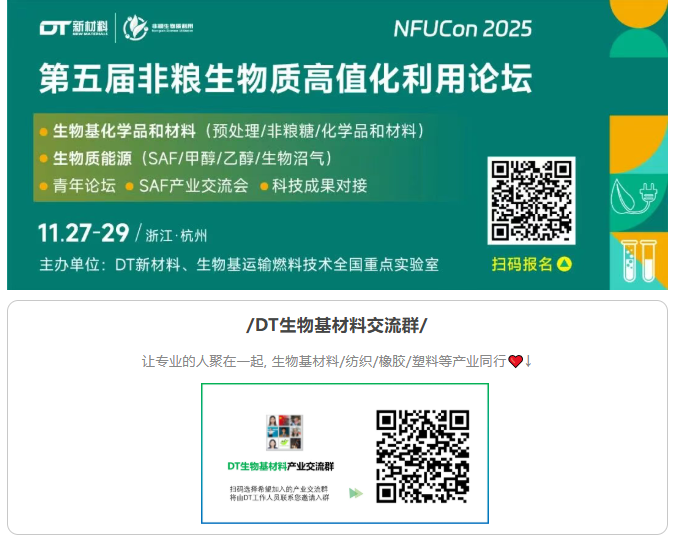Click the /DT生物基材料交流群/ heading
This screenshot has height=540, width=675.
[337, 325]
